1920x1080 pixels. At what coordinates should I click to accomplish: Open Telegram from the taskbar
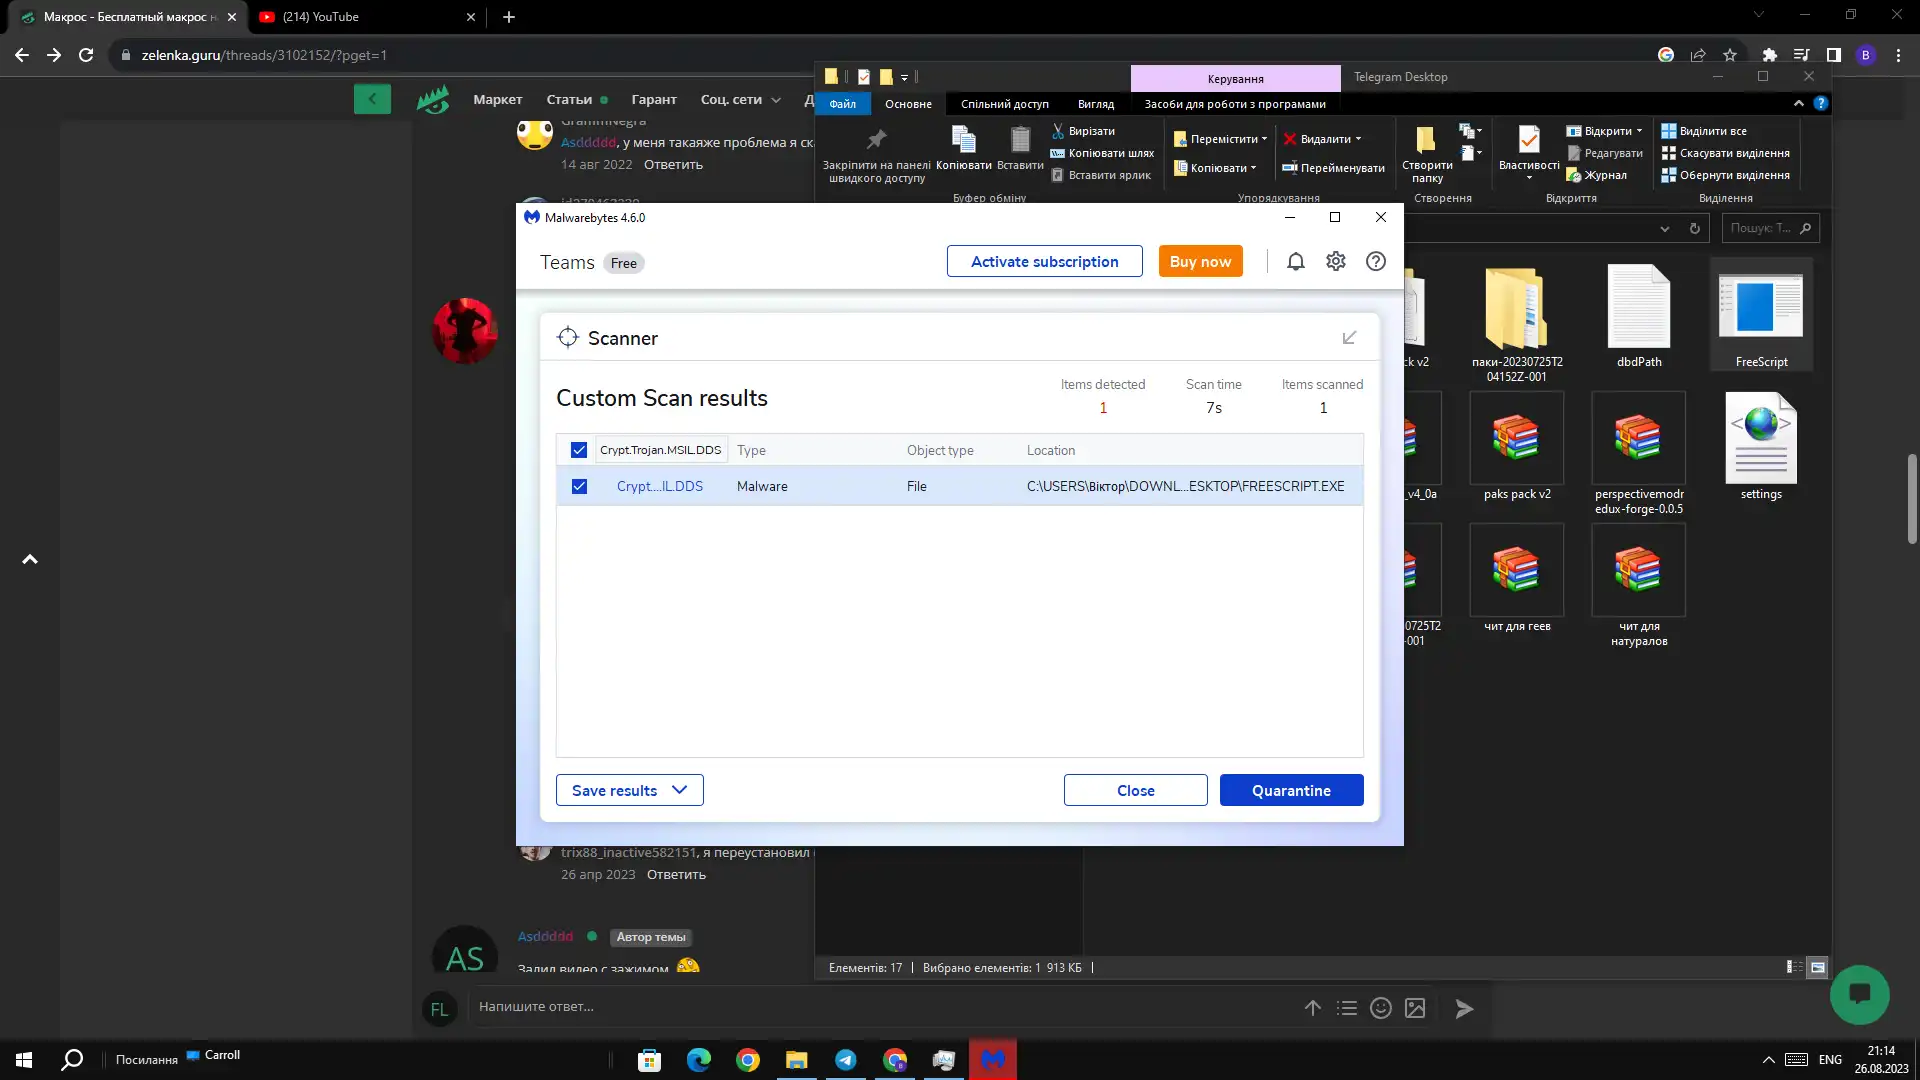tap(846, 1060)
